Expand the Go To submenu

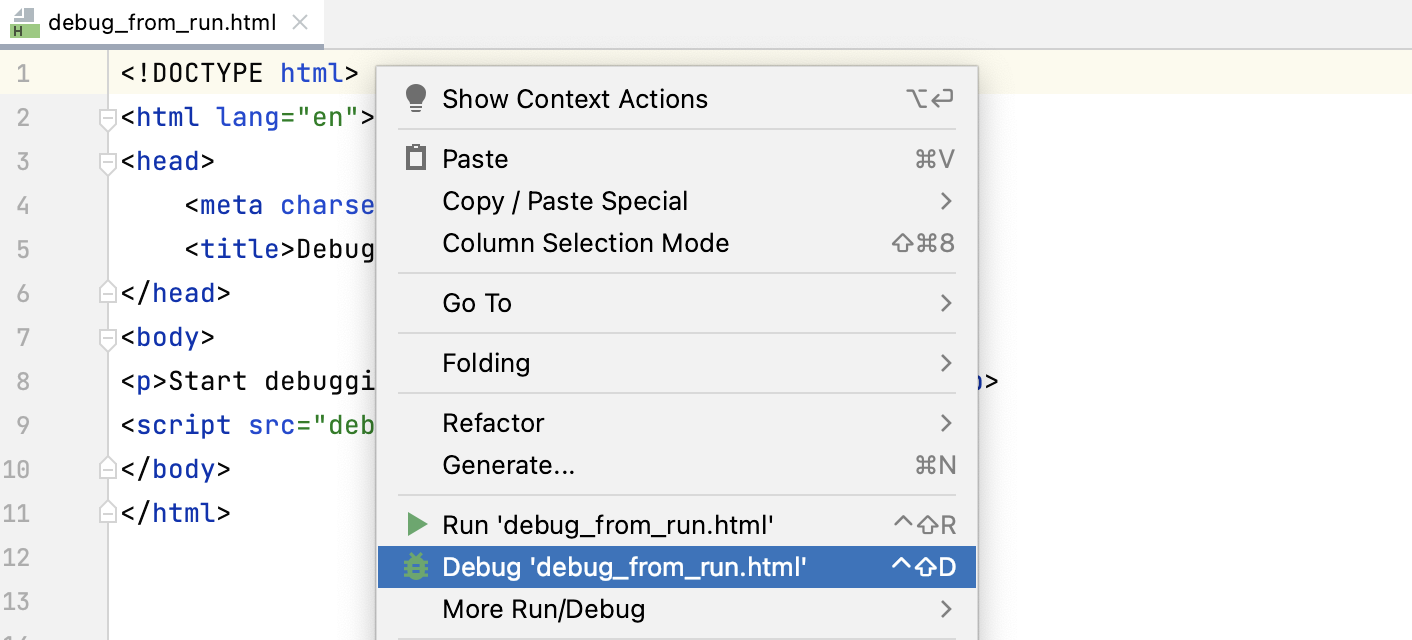point(477,303)
